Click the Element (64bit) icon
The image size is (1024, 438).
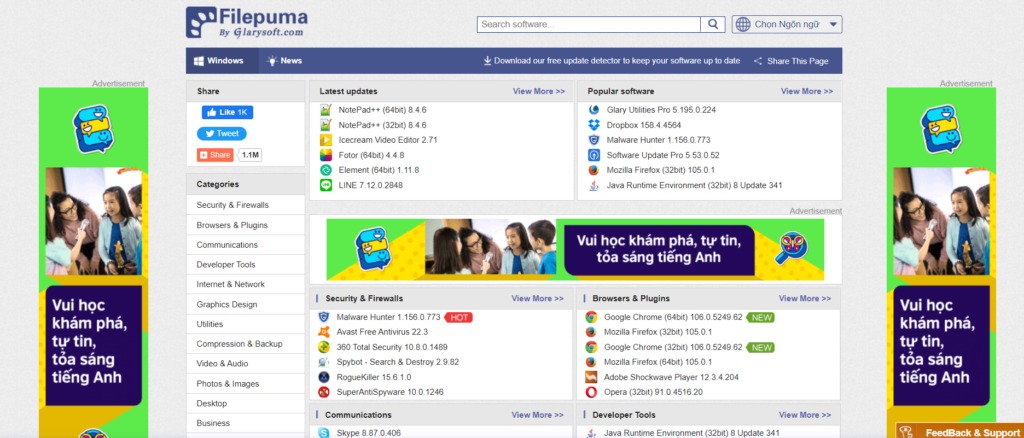(x=326, y=170)
